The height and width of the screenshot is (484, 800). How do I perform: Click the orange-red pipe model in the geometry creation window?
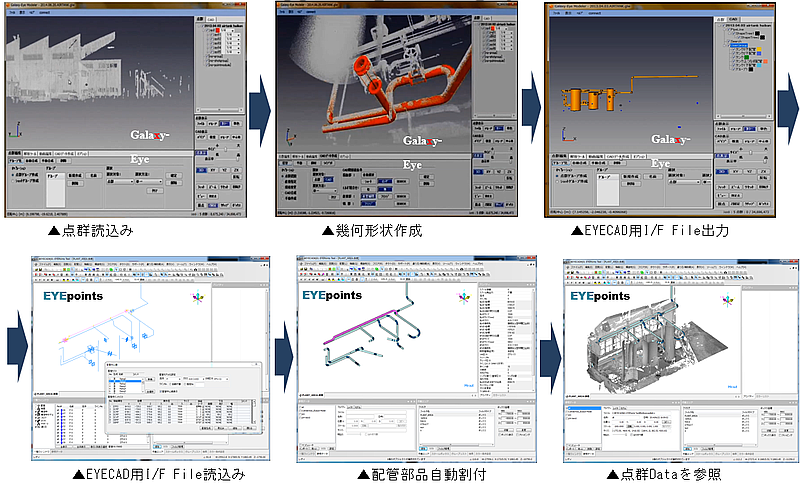coord(397,92)
